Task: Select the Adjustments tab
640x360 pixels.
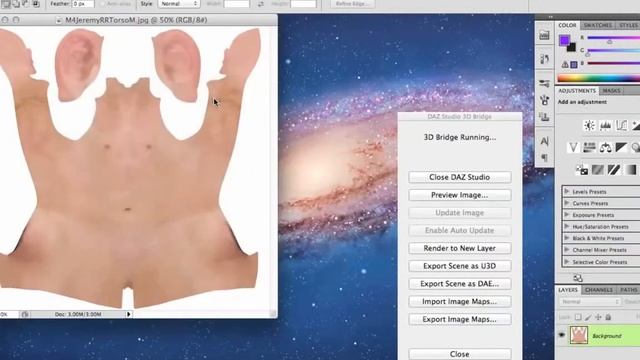Action: [577, 91]
